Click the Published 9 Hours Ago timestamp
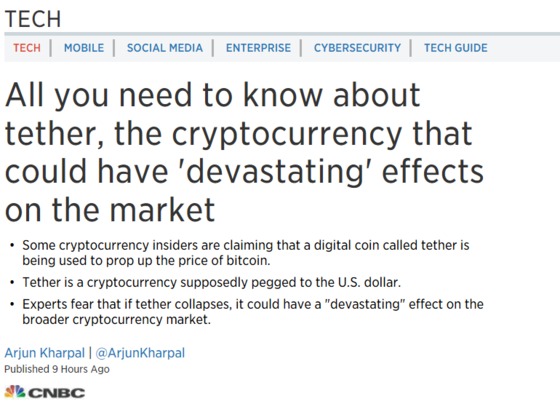This screenshot has width=560, height=404. tap(57, 369)
